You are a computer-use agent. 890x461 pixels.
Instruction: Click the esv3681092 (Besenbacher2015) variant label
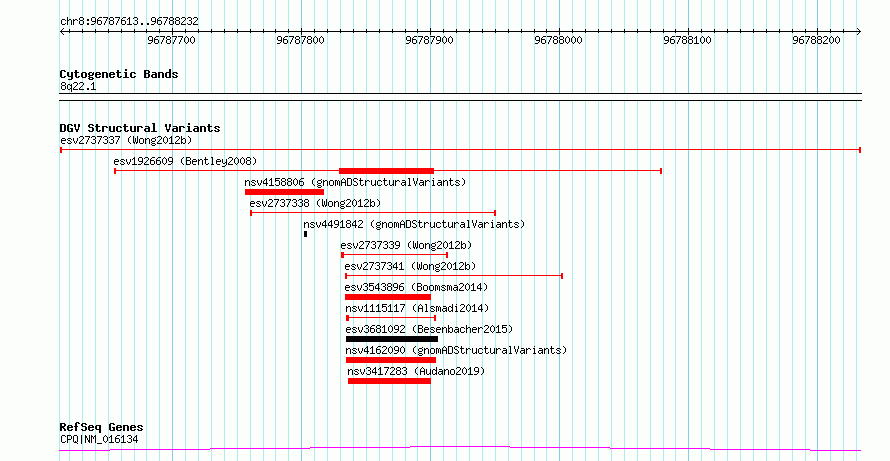point(429,329)
